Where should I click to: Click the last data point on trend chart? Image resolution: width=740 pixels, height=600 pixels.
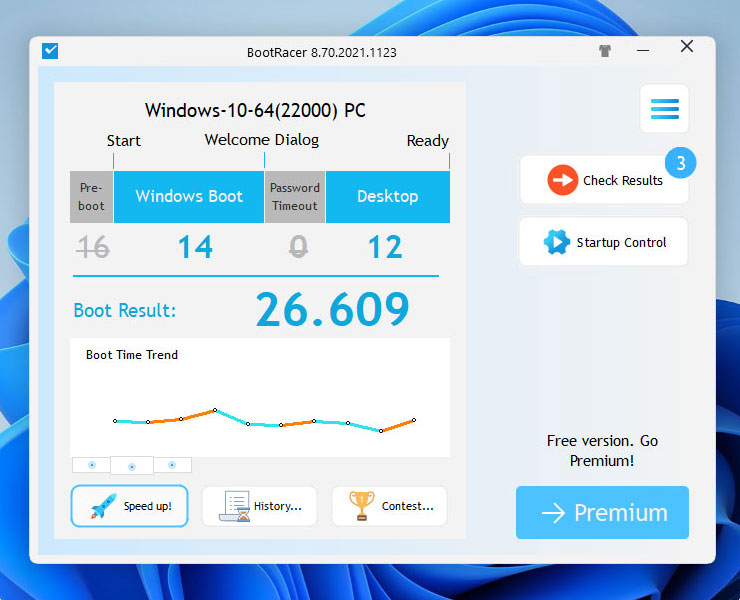(x=414, y=420)
